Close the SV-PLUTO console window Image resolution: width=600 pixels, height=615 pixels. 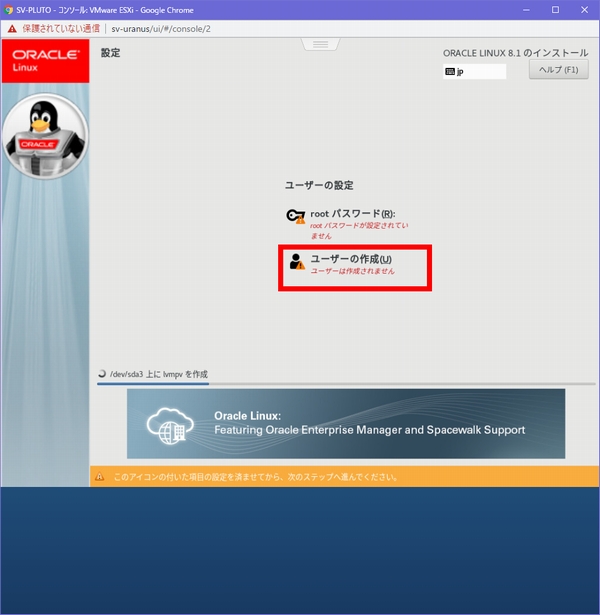click(x=584, y=10)
